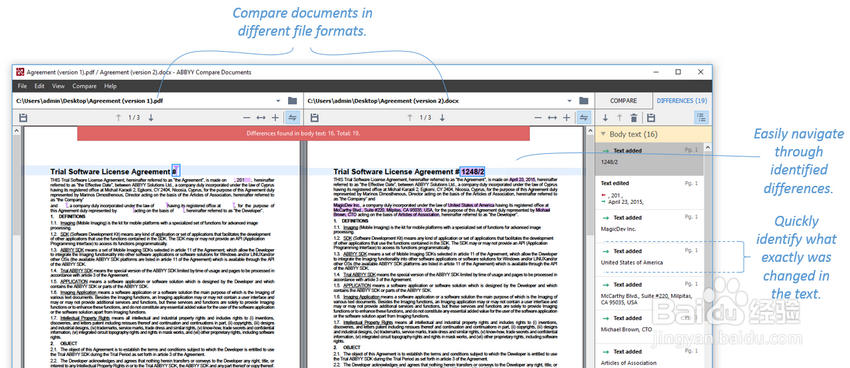Screen dimensions: 850x368
Task: Select the 'Michael Brown, CTO' difference
Action: pos(649,326)
